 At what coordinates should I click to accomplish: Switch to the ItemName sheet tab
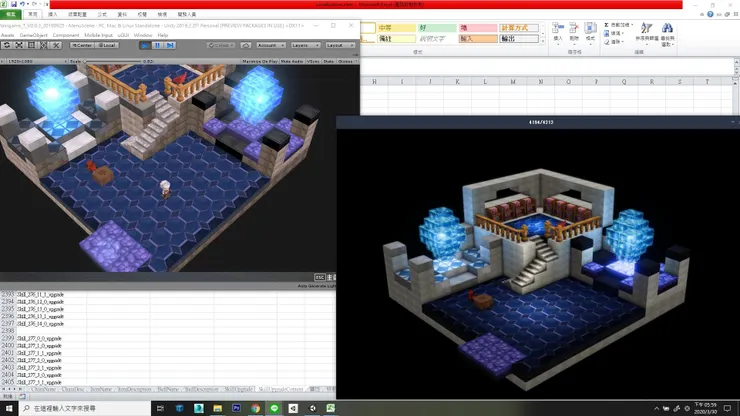coord(101,390)
